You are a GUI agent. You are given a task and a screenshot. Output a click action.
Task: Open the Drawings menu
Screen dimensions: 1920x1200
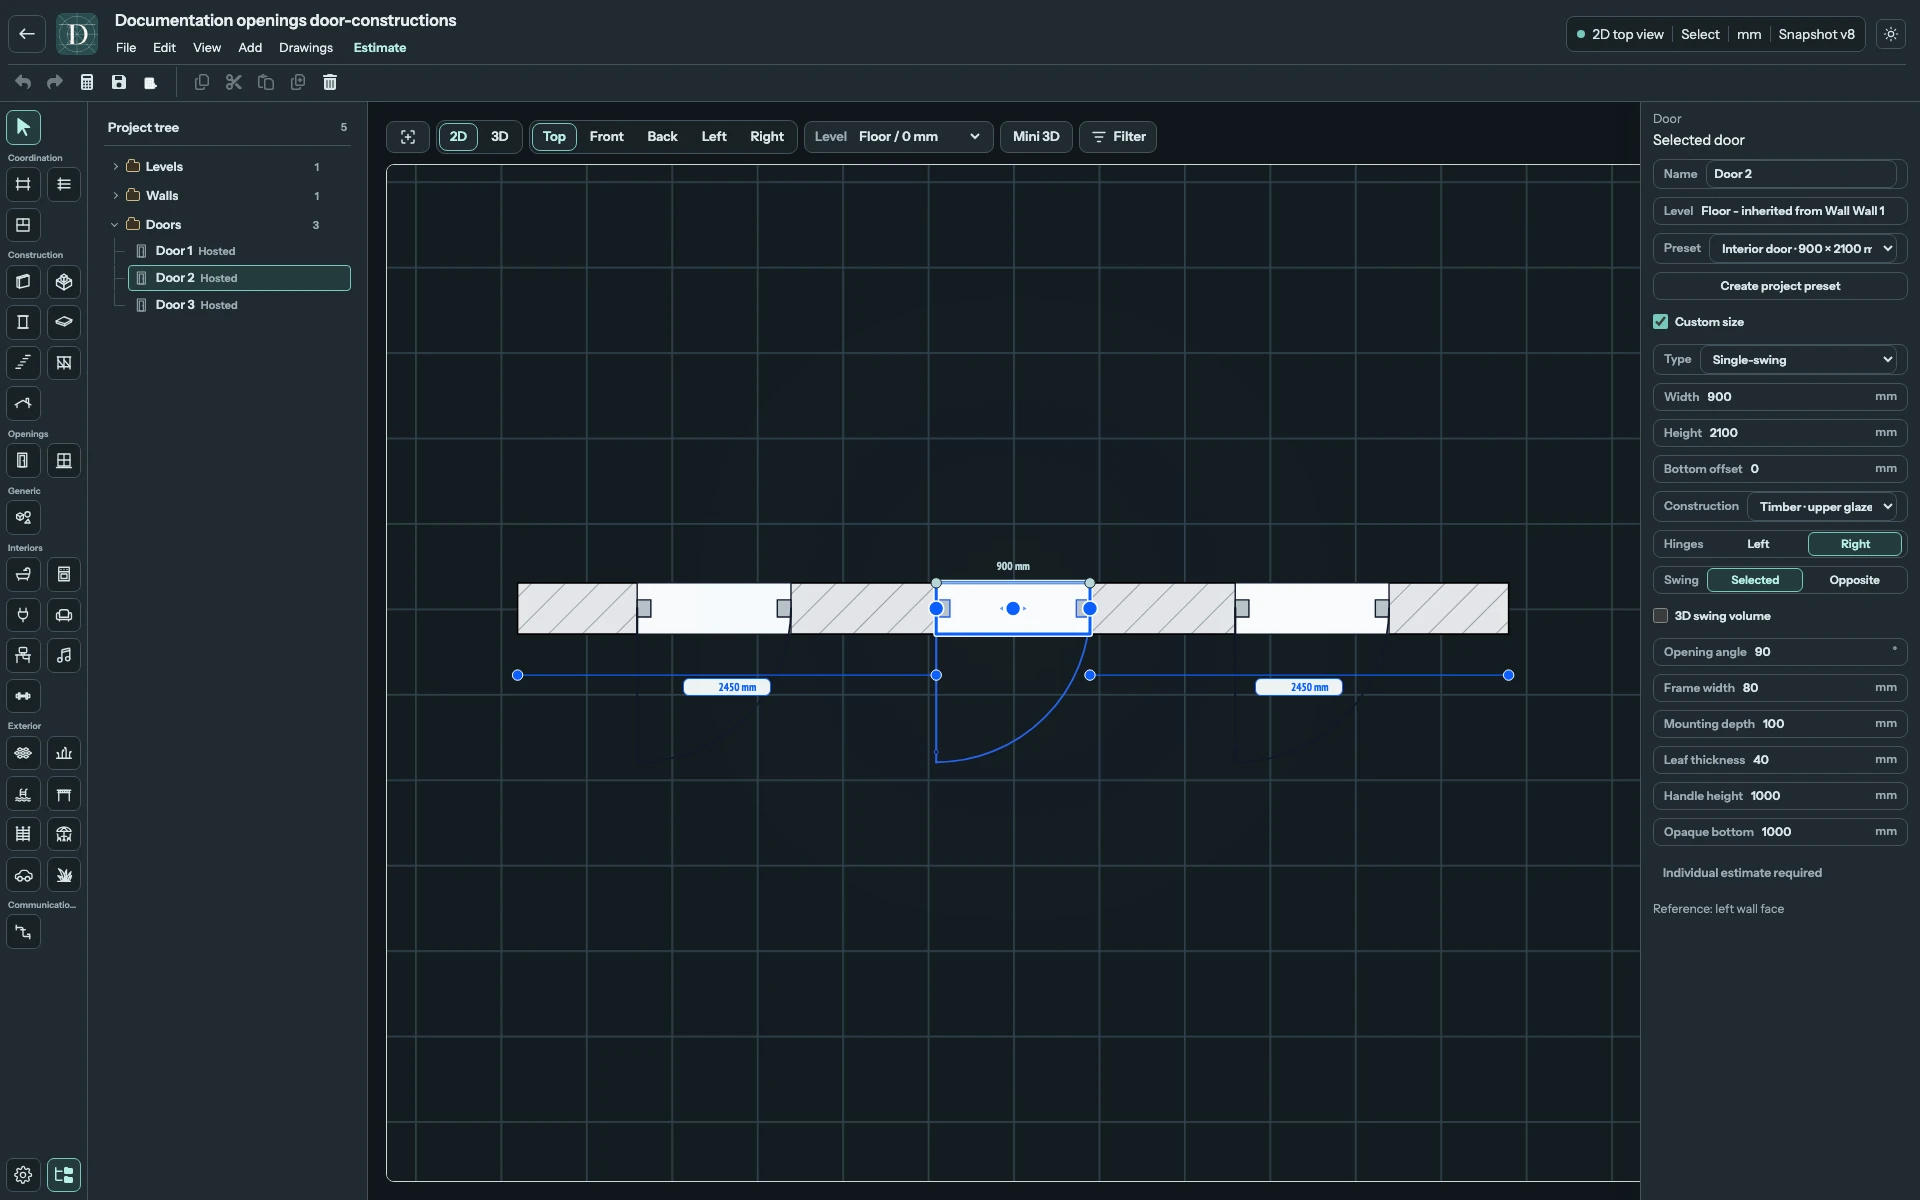coord(306,48)
